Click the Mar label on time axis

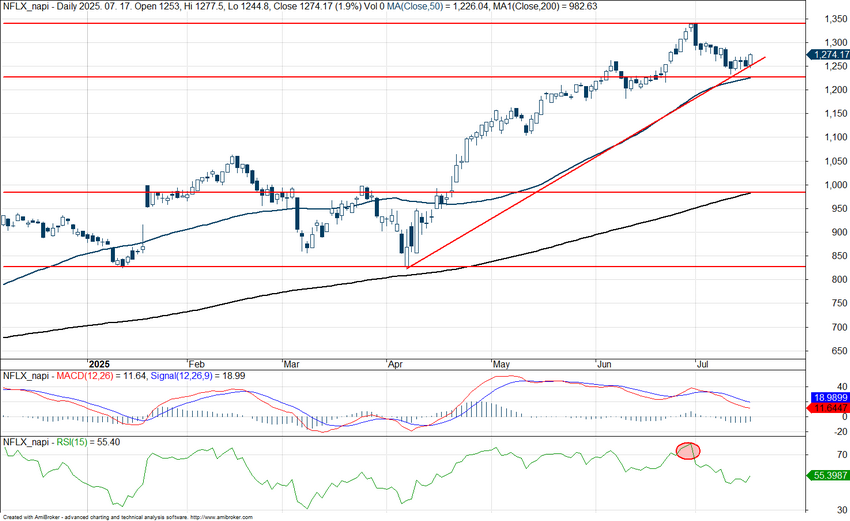(x=292, y=364)
